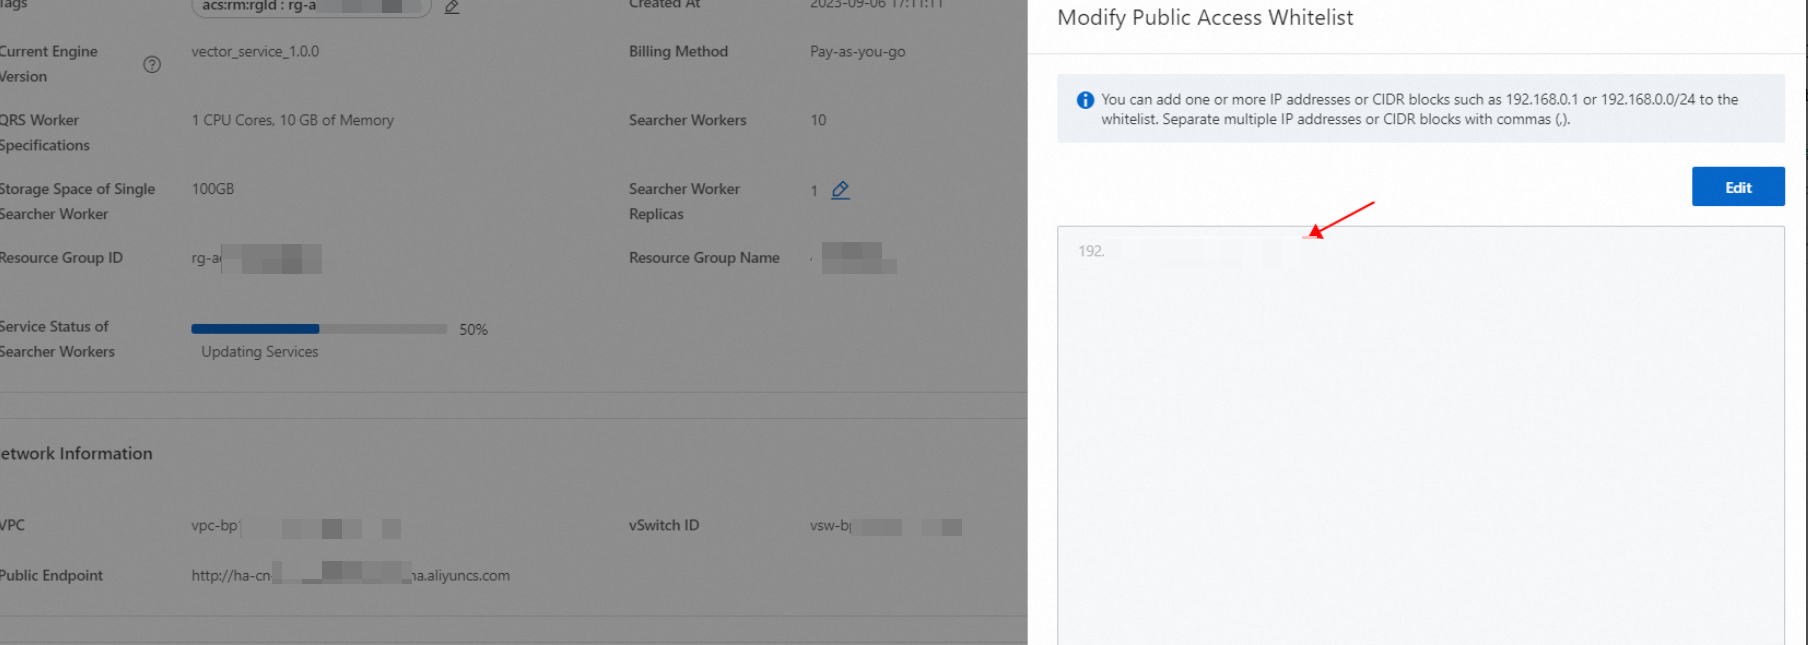Click the '1 CPU Cores, 10 GB of Memory' value
The width and height of the screenshot is (1808, 645).
click(293, 120)
